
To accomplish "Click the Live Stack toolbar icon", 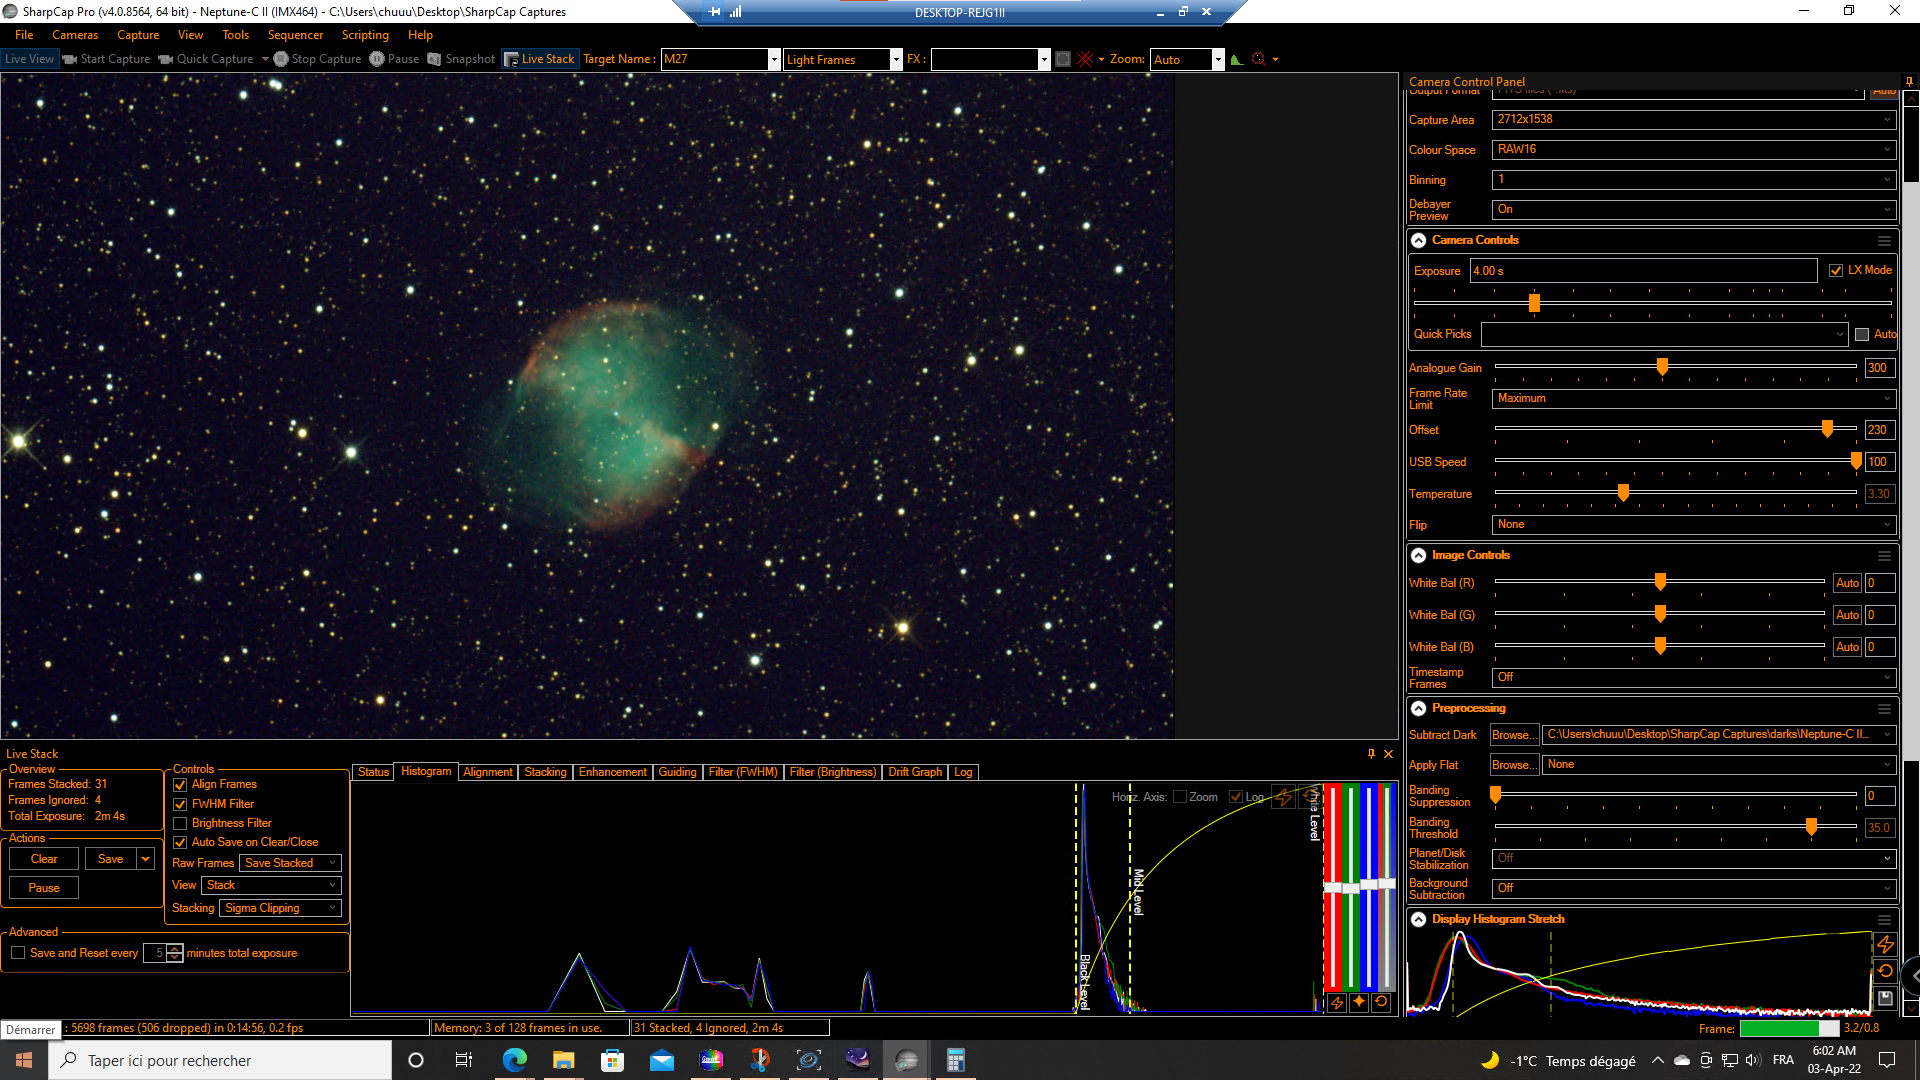I will 511,59.
